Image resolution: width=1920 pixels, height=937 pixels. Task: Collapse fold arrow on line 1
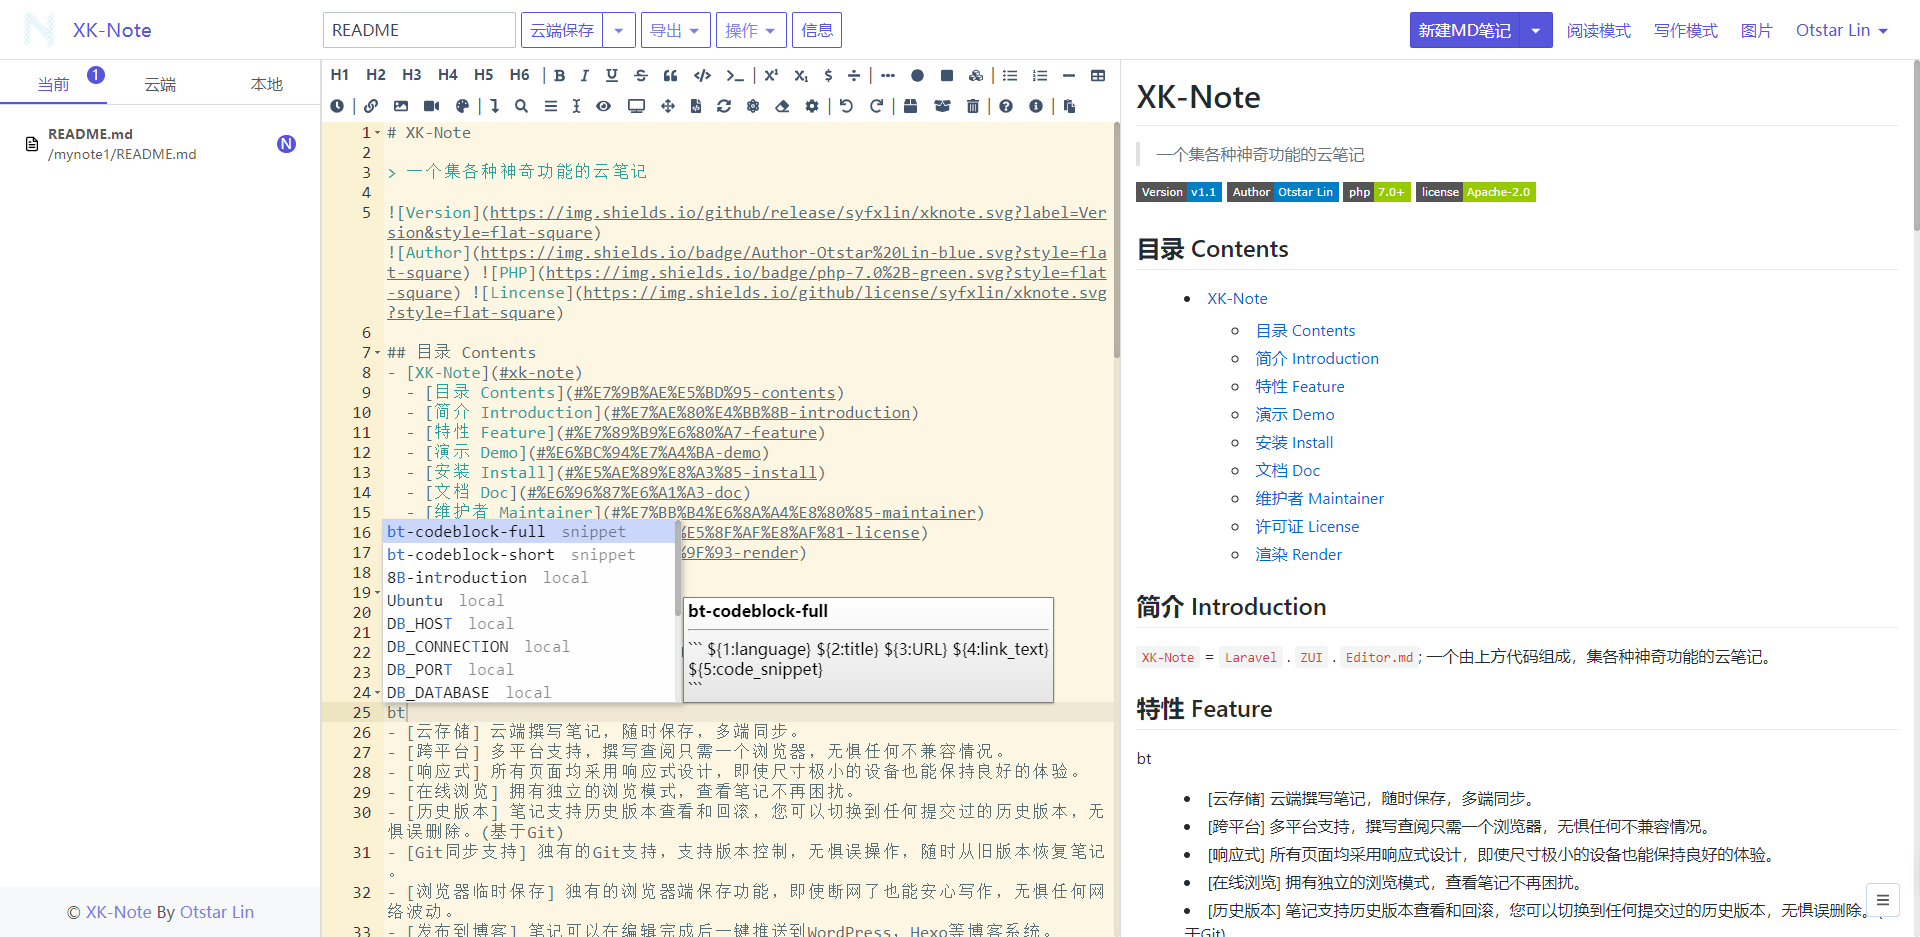point(377,133)
